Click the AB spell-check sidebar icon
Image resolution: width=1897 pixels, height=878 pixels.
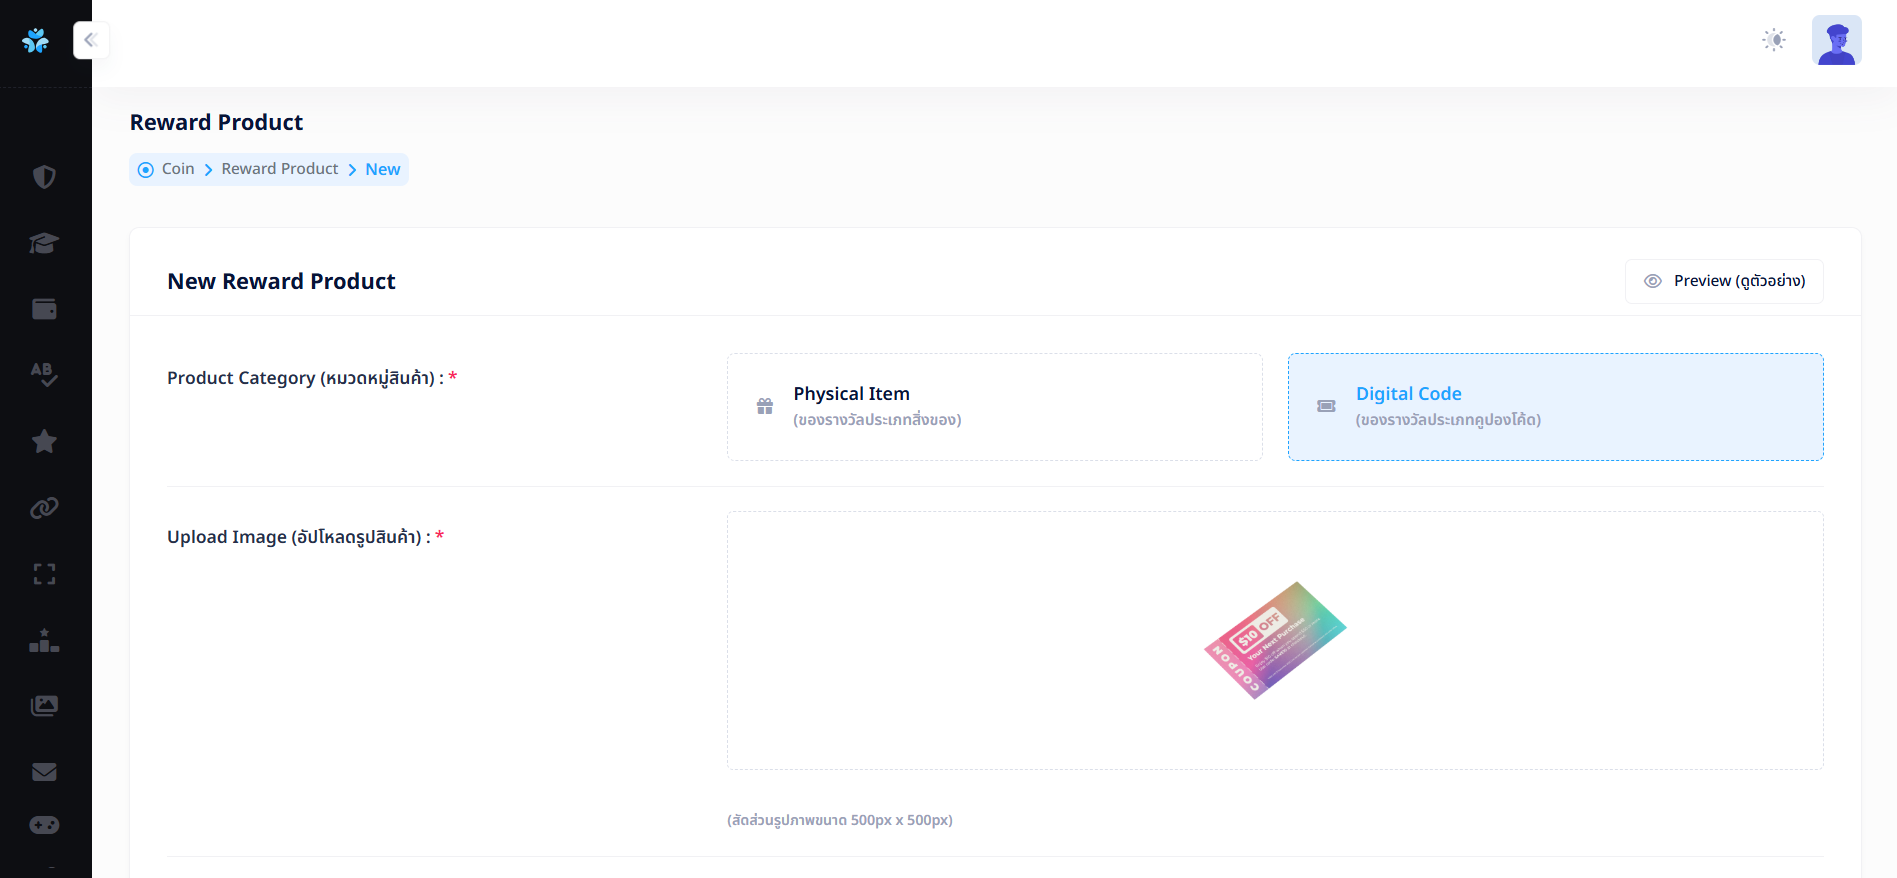pos(44,375)
